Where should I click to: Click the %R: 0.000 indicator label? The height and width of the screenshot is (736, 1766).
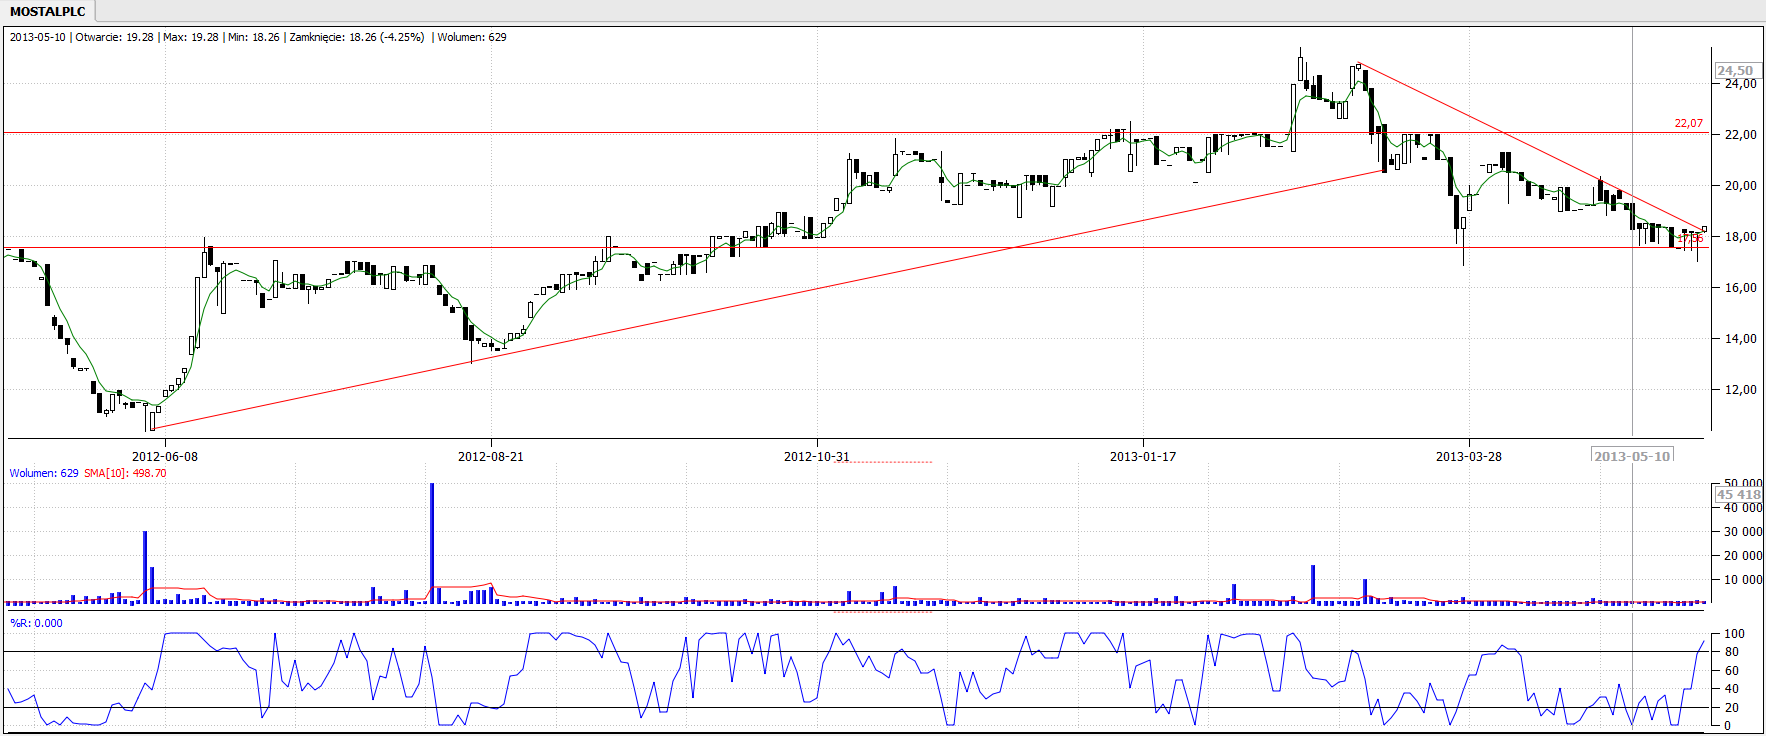[36, 623]
